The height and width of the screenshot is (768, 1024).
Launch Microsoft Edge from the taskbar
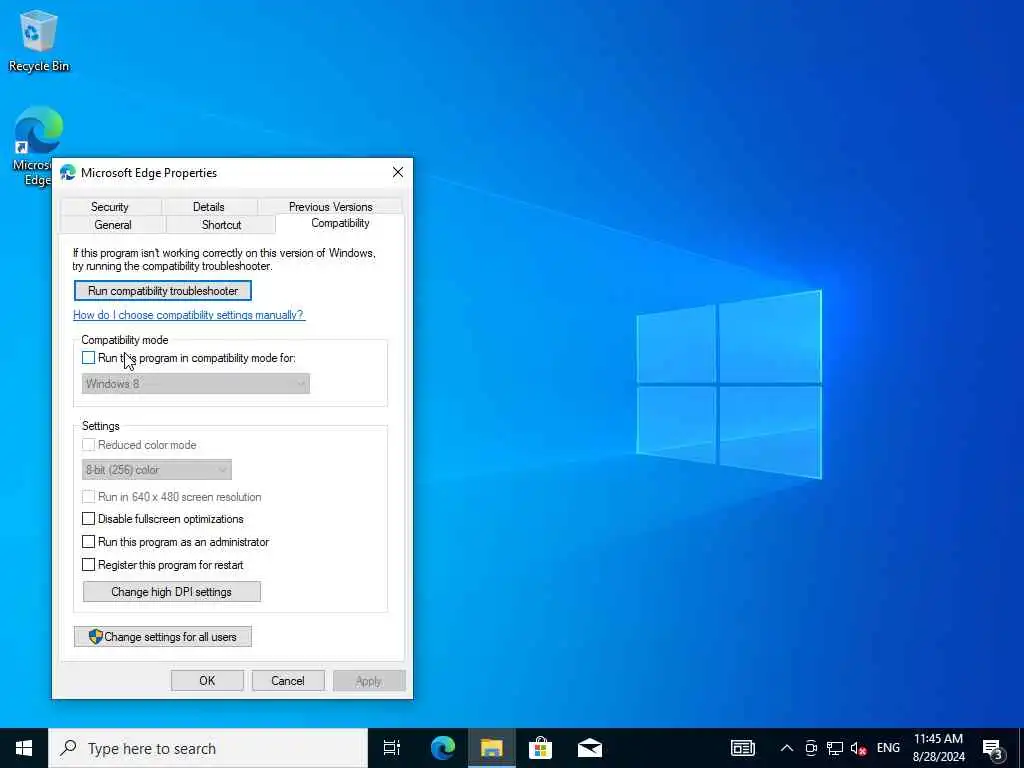click(443, 748)
